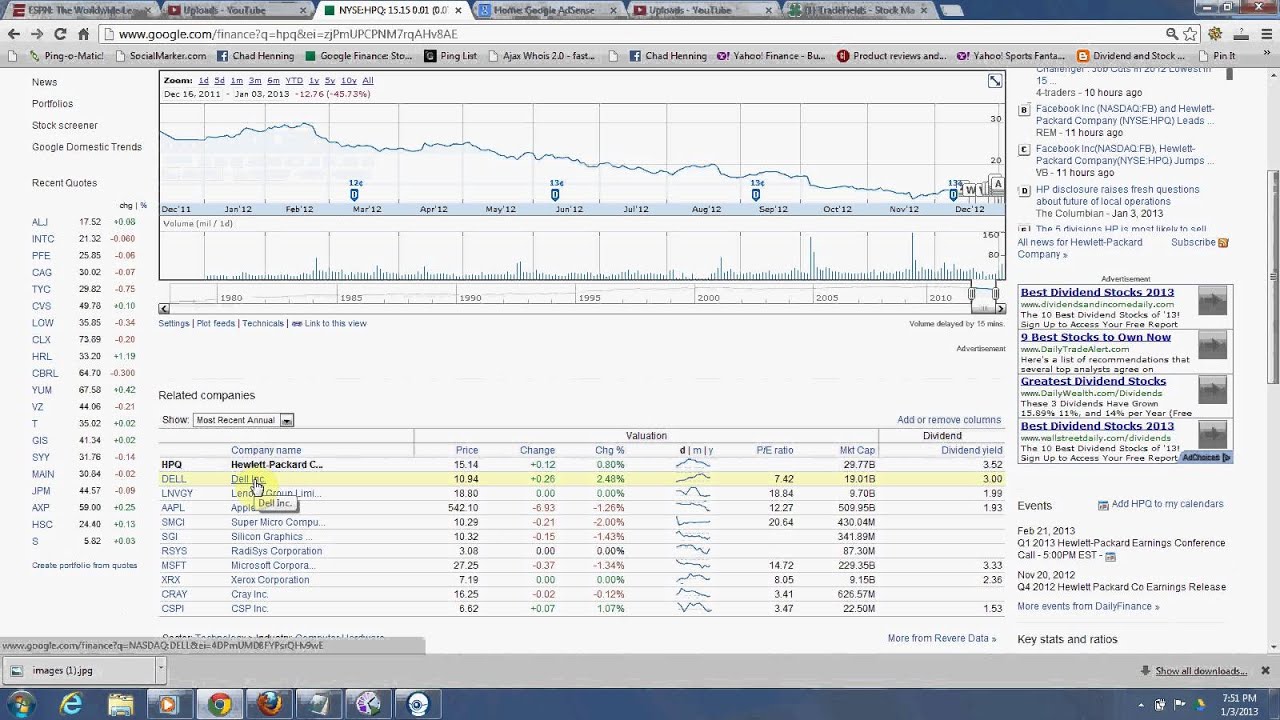Open Internet Explorer from taskbar
Viewport: 1280px width, 720px height.
71,704
